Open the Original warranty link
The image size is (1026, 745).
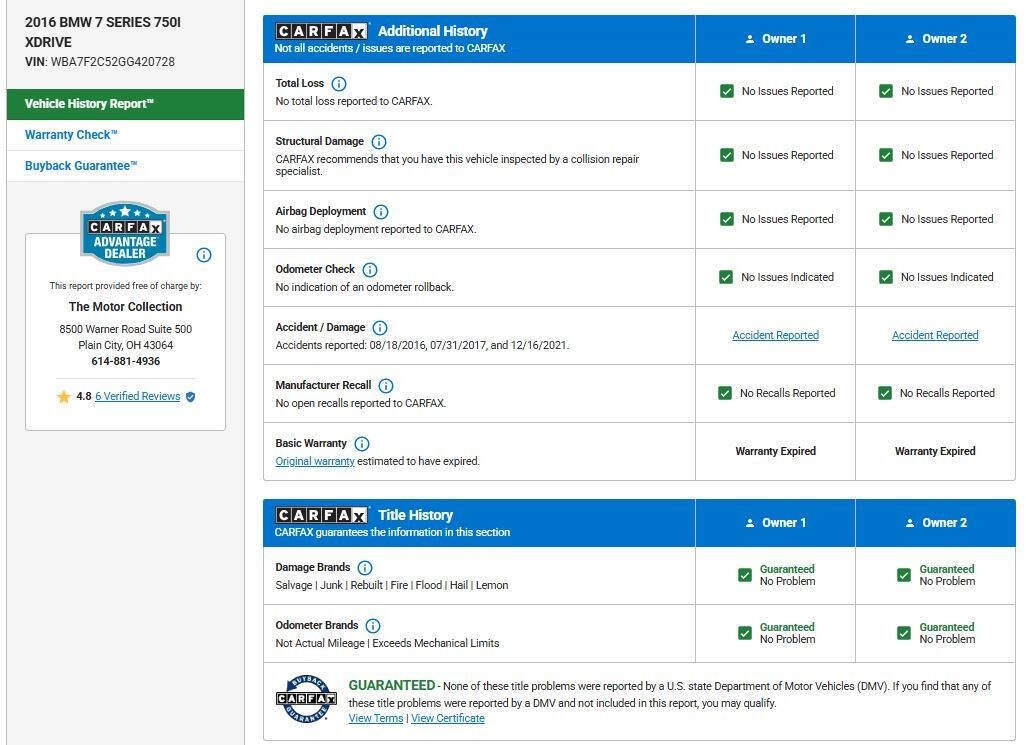point(315,462)
